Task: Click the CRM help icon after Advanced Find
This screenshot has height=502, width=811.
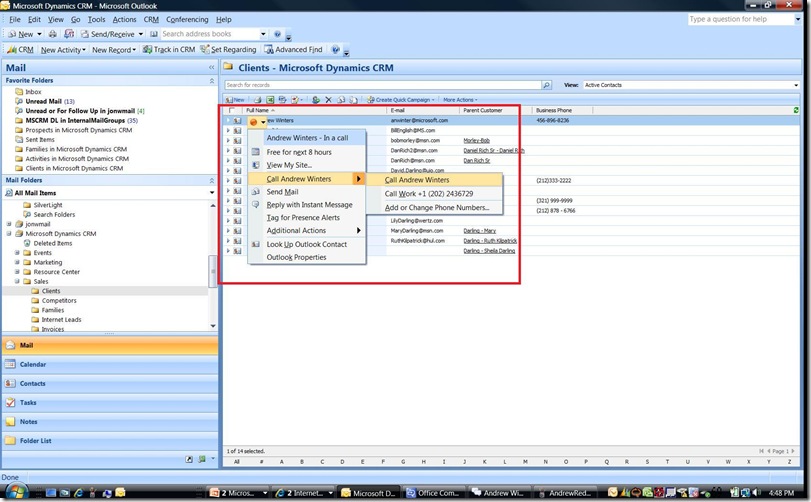Action: point(336,50)
